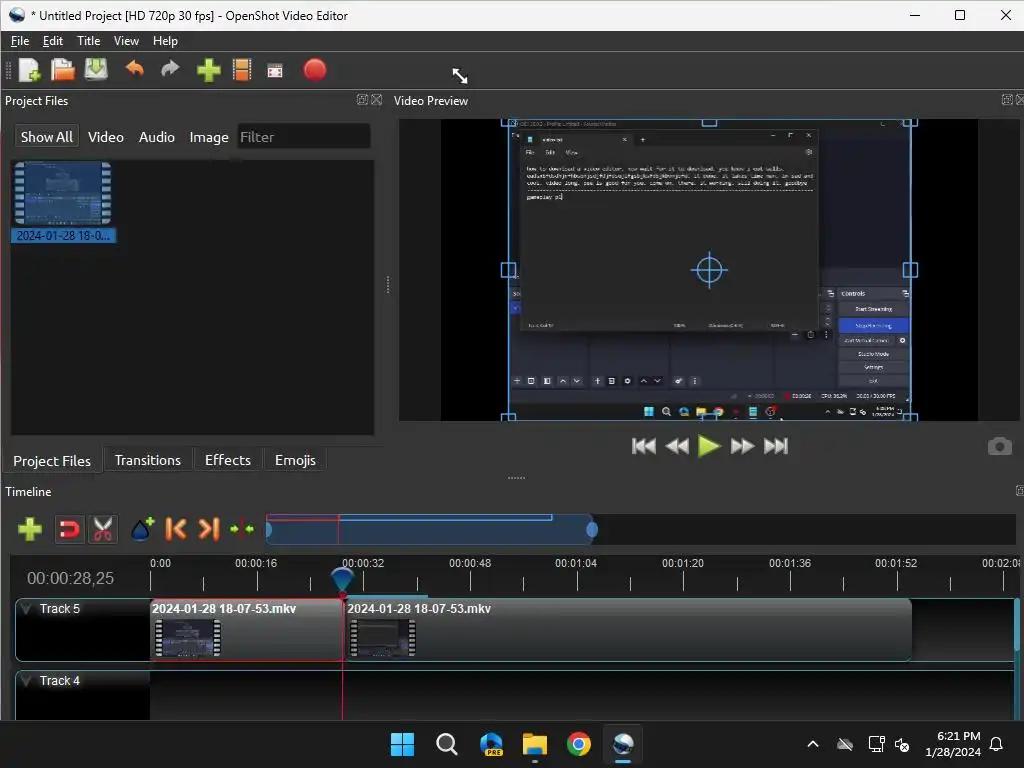Show hidden system tray icons
The image size is (1024, 768).
coord(813,744)
